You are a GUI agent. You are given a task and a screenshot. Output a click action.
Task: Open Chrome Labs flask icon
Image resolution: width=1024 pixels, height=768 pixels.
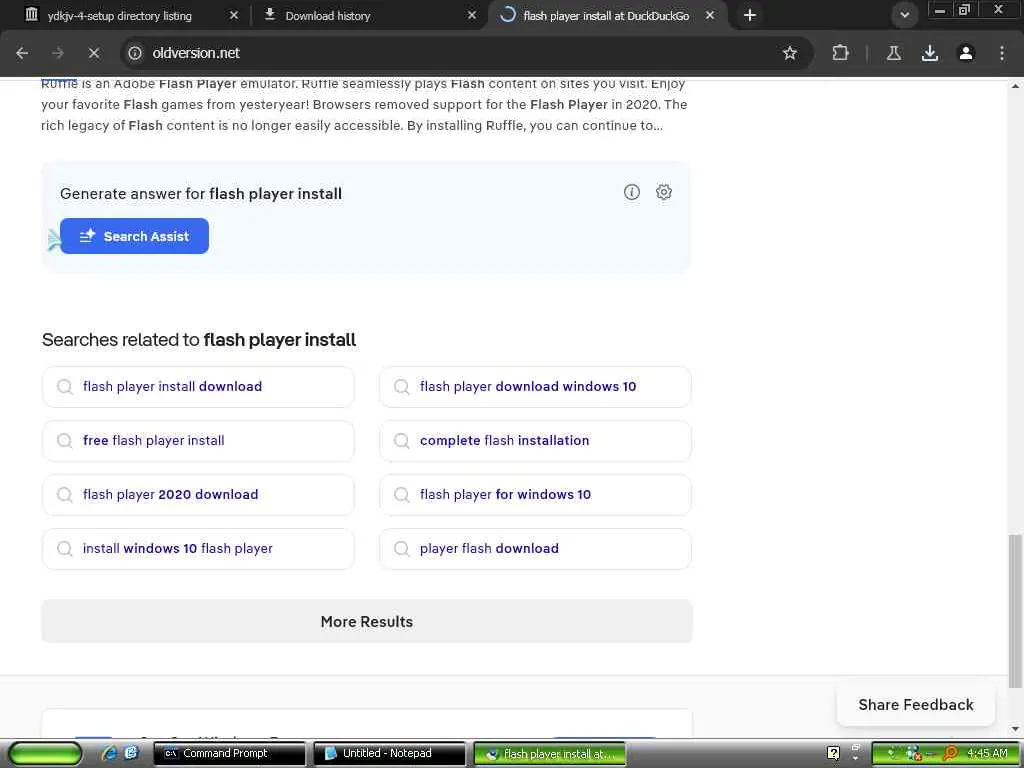(x=894, y=53)
